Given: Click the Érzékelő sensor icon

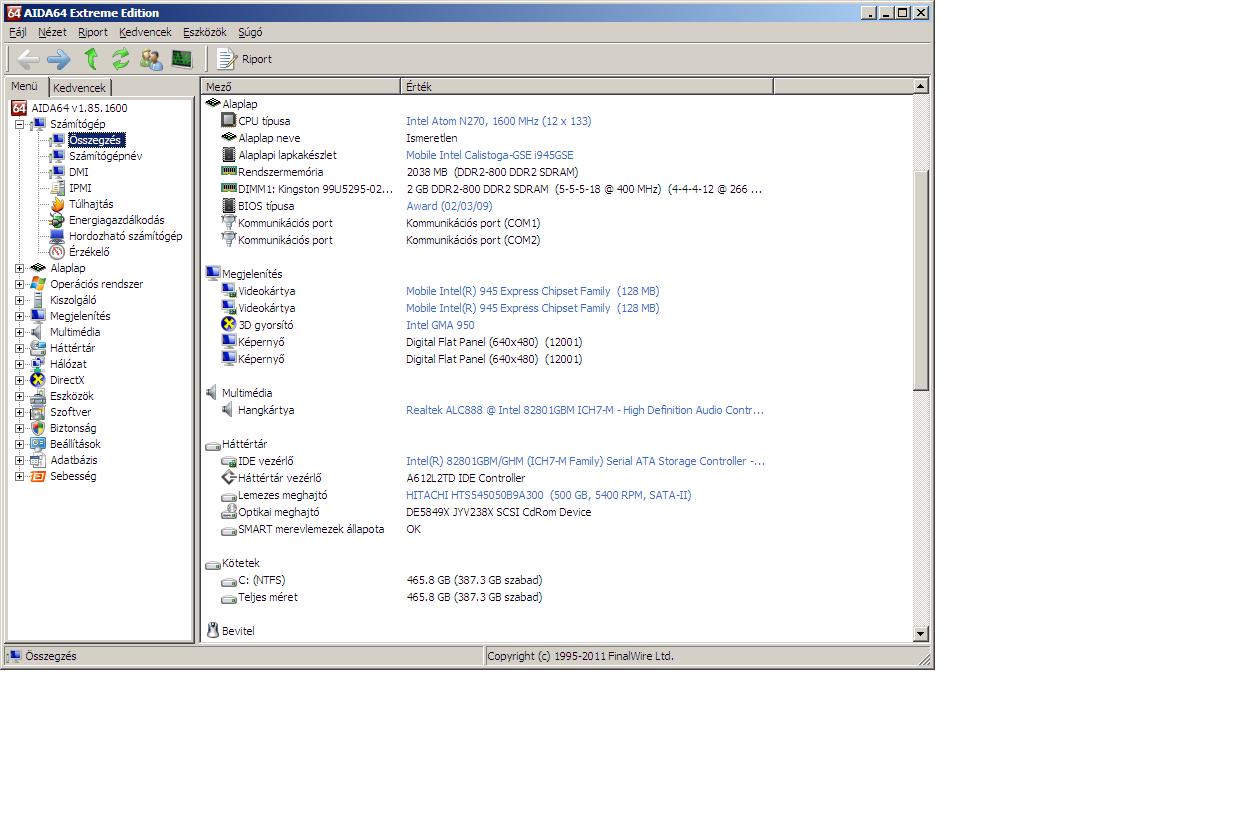Looking at the screenshot, I should point(57,252).
